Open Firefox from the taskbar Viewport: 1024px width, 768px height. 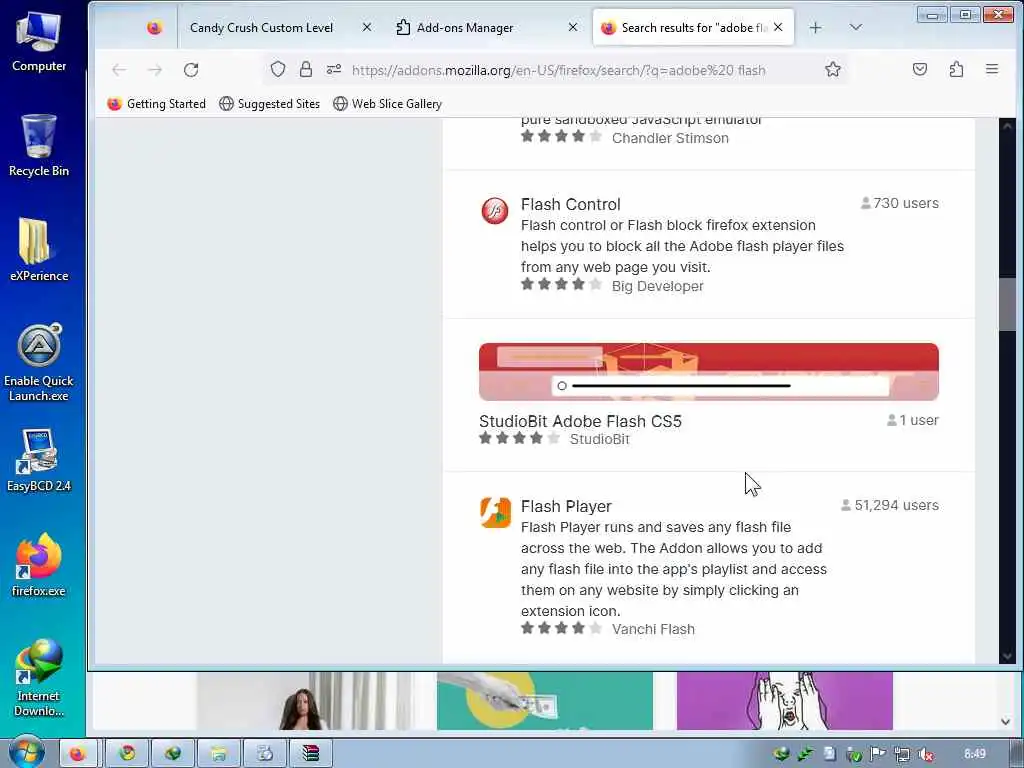(78, 754)
